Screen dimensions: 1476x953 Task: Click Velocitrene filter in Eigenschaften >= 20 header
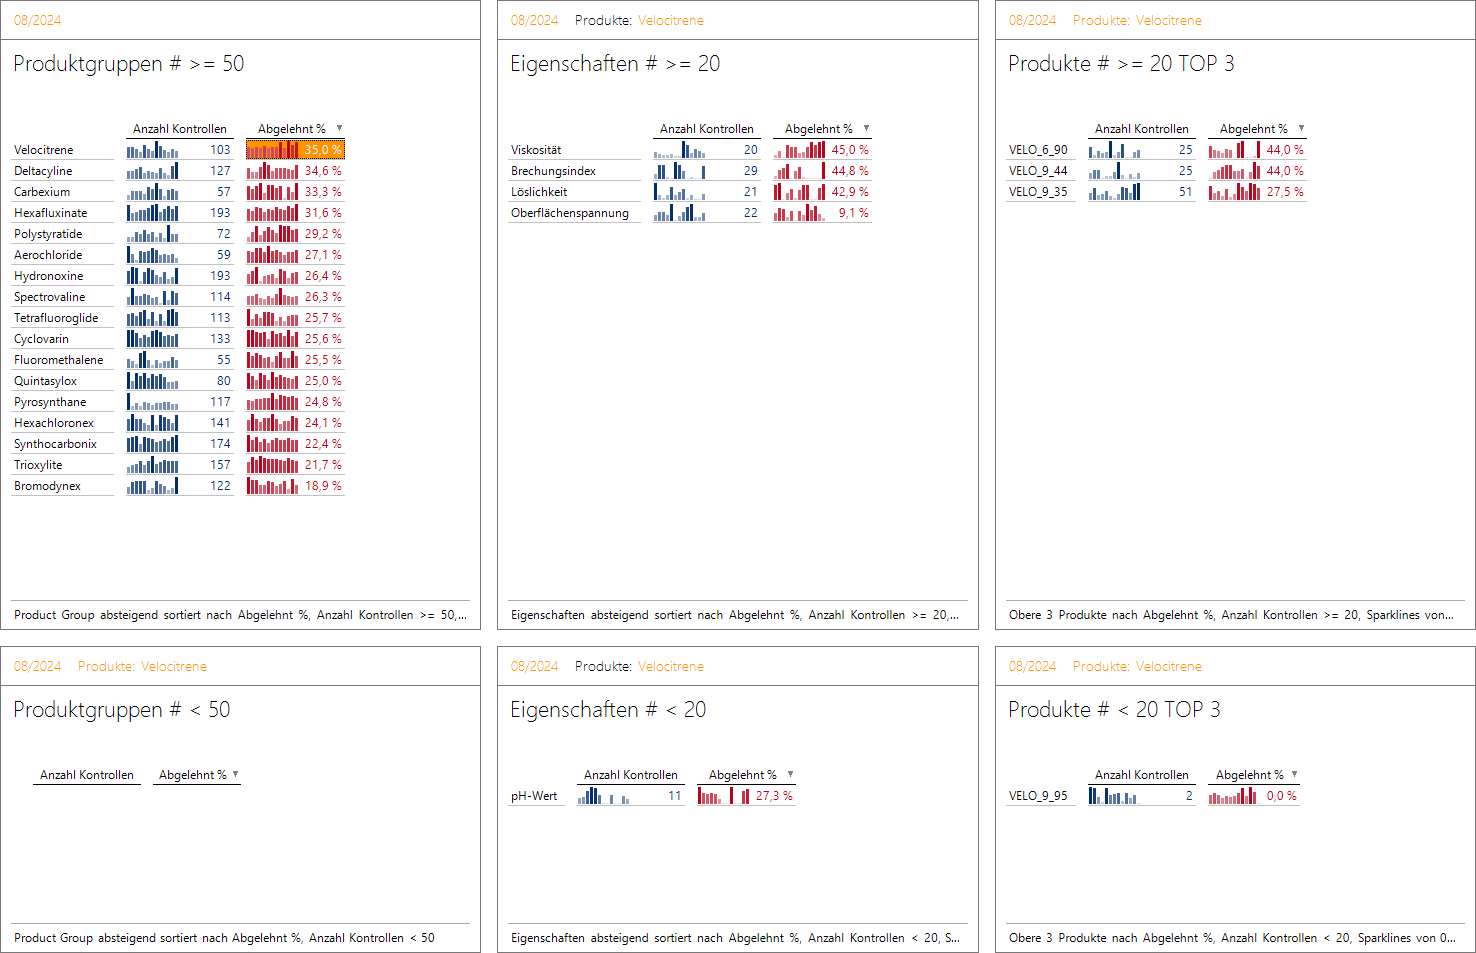(670, 20)
